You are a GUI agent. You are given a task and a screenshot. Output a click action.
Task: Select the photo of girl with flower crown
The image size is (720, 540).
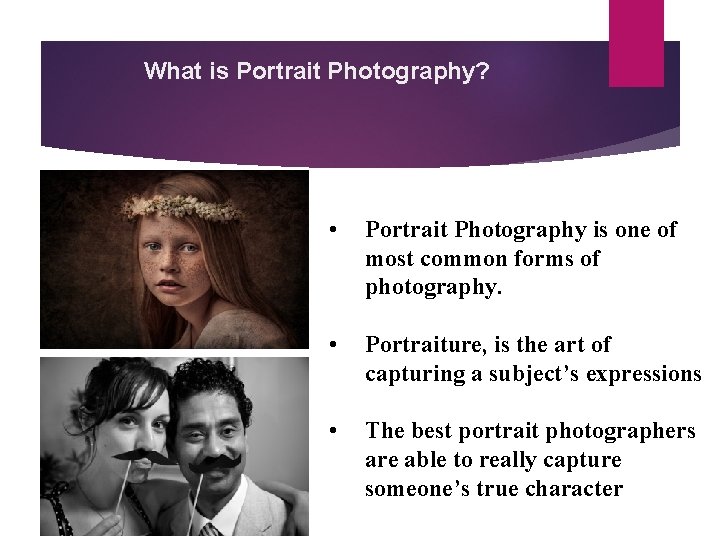[x=174, y=259]
